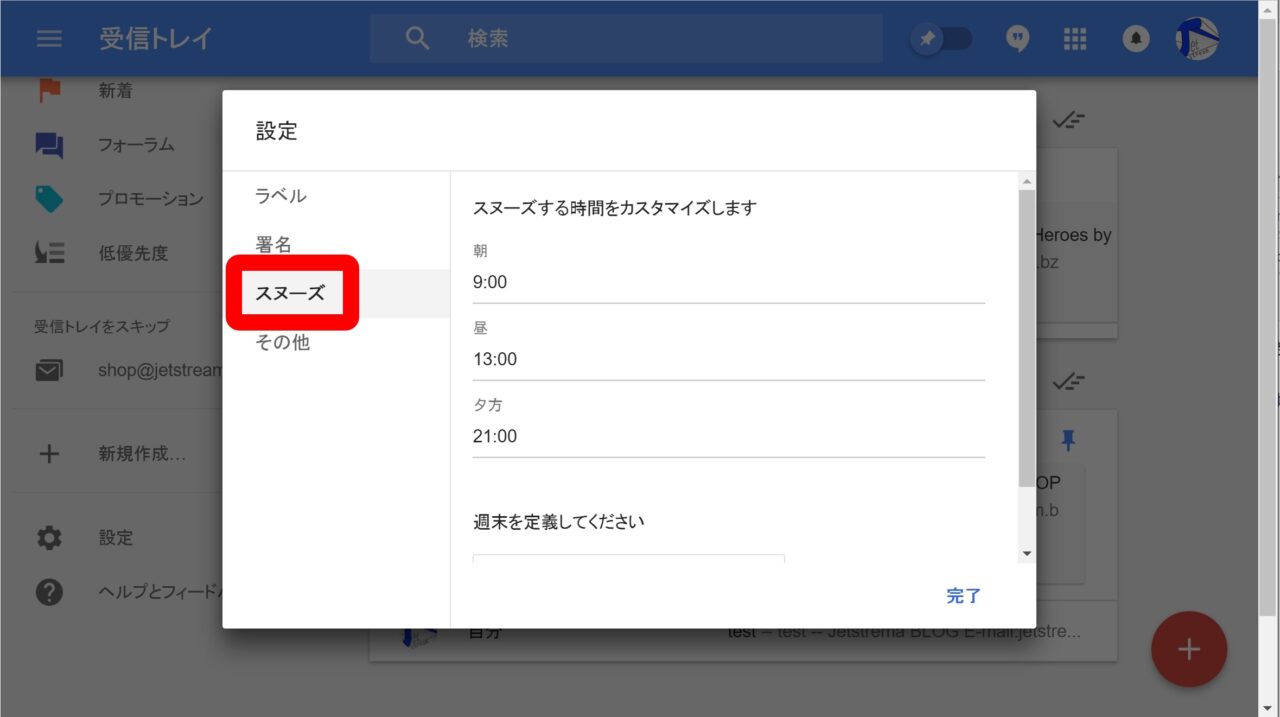This screenshot has height=717, width=1280.
Task: Open notifications bell icon
Action: point(1135,39)
